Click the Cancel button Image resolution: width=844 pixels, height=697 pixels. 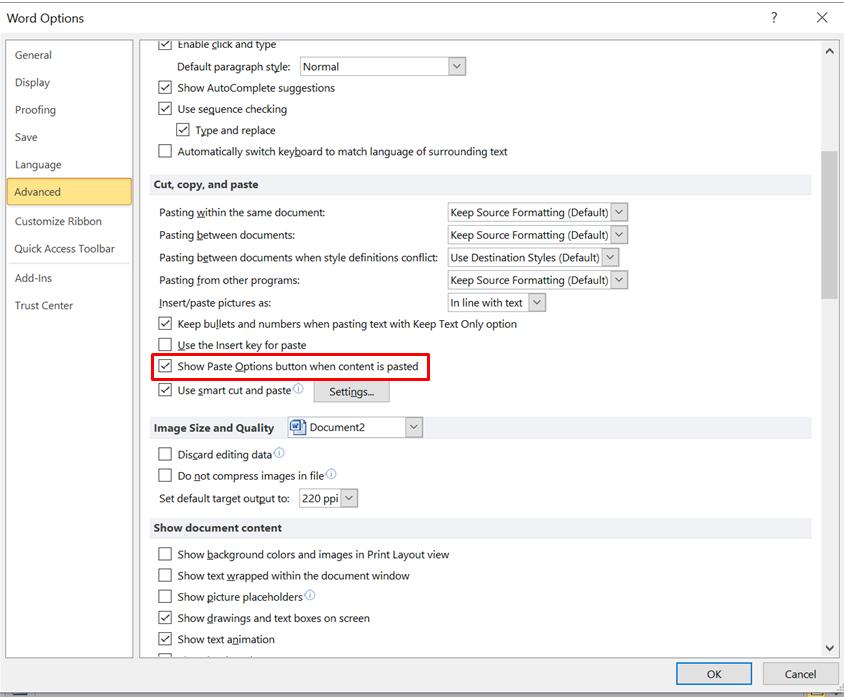pos(800,674)
